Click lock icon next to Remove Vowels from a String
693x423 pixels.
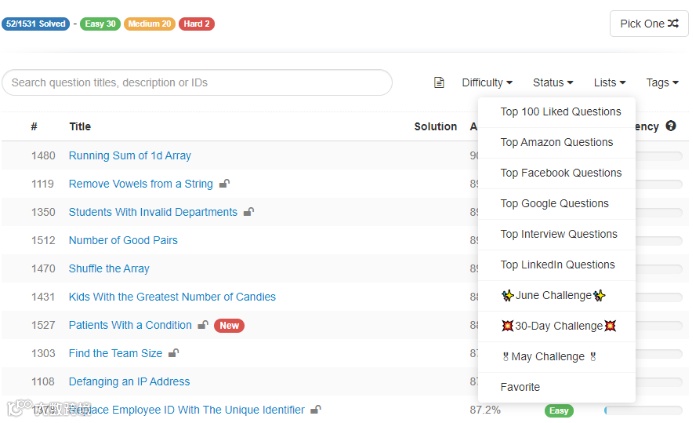pos(225,184)
